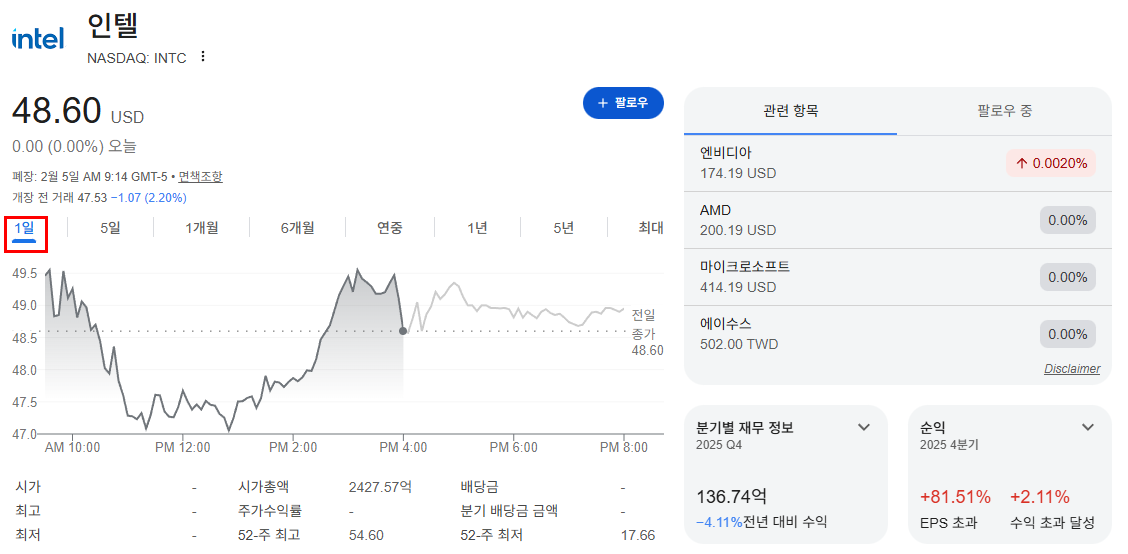
Task: Click the 136.74억 revenue figure
Action: (x=731, y=496)
